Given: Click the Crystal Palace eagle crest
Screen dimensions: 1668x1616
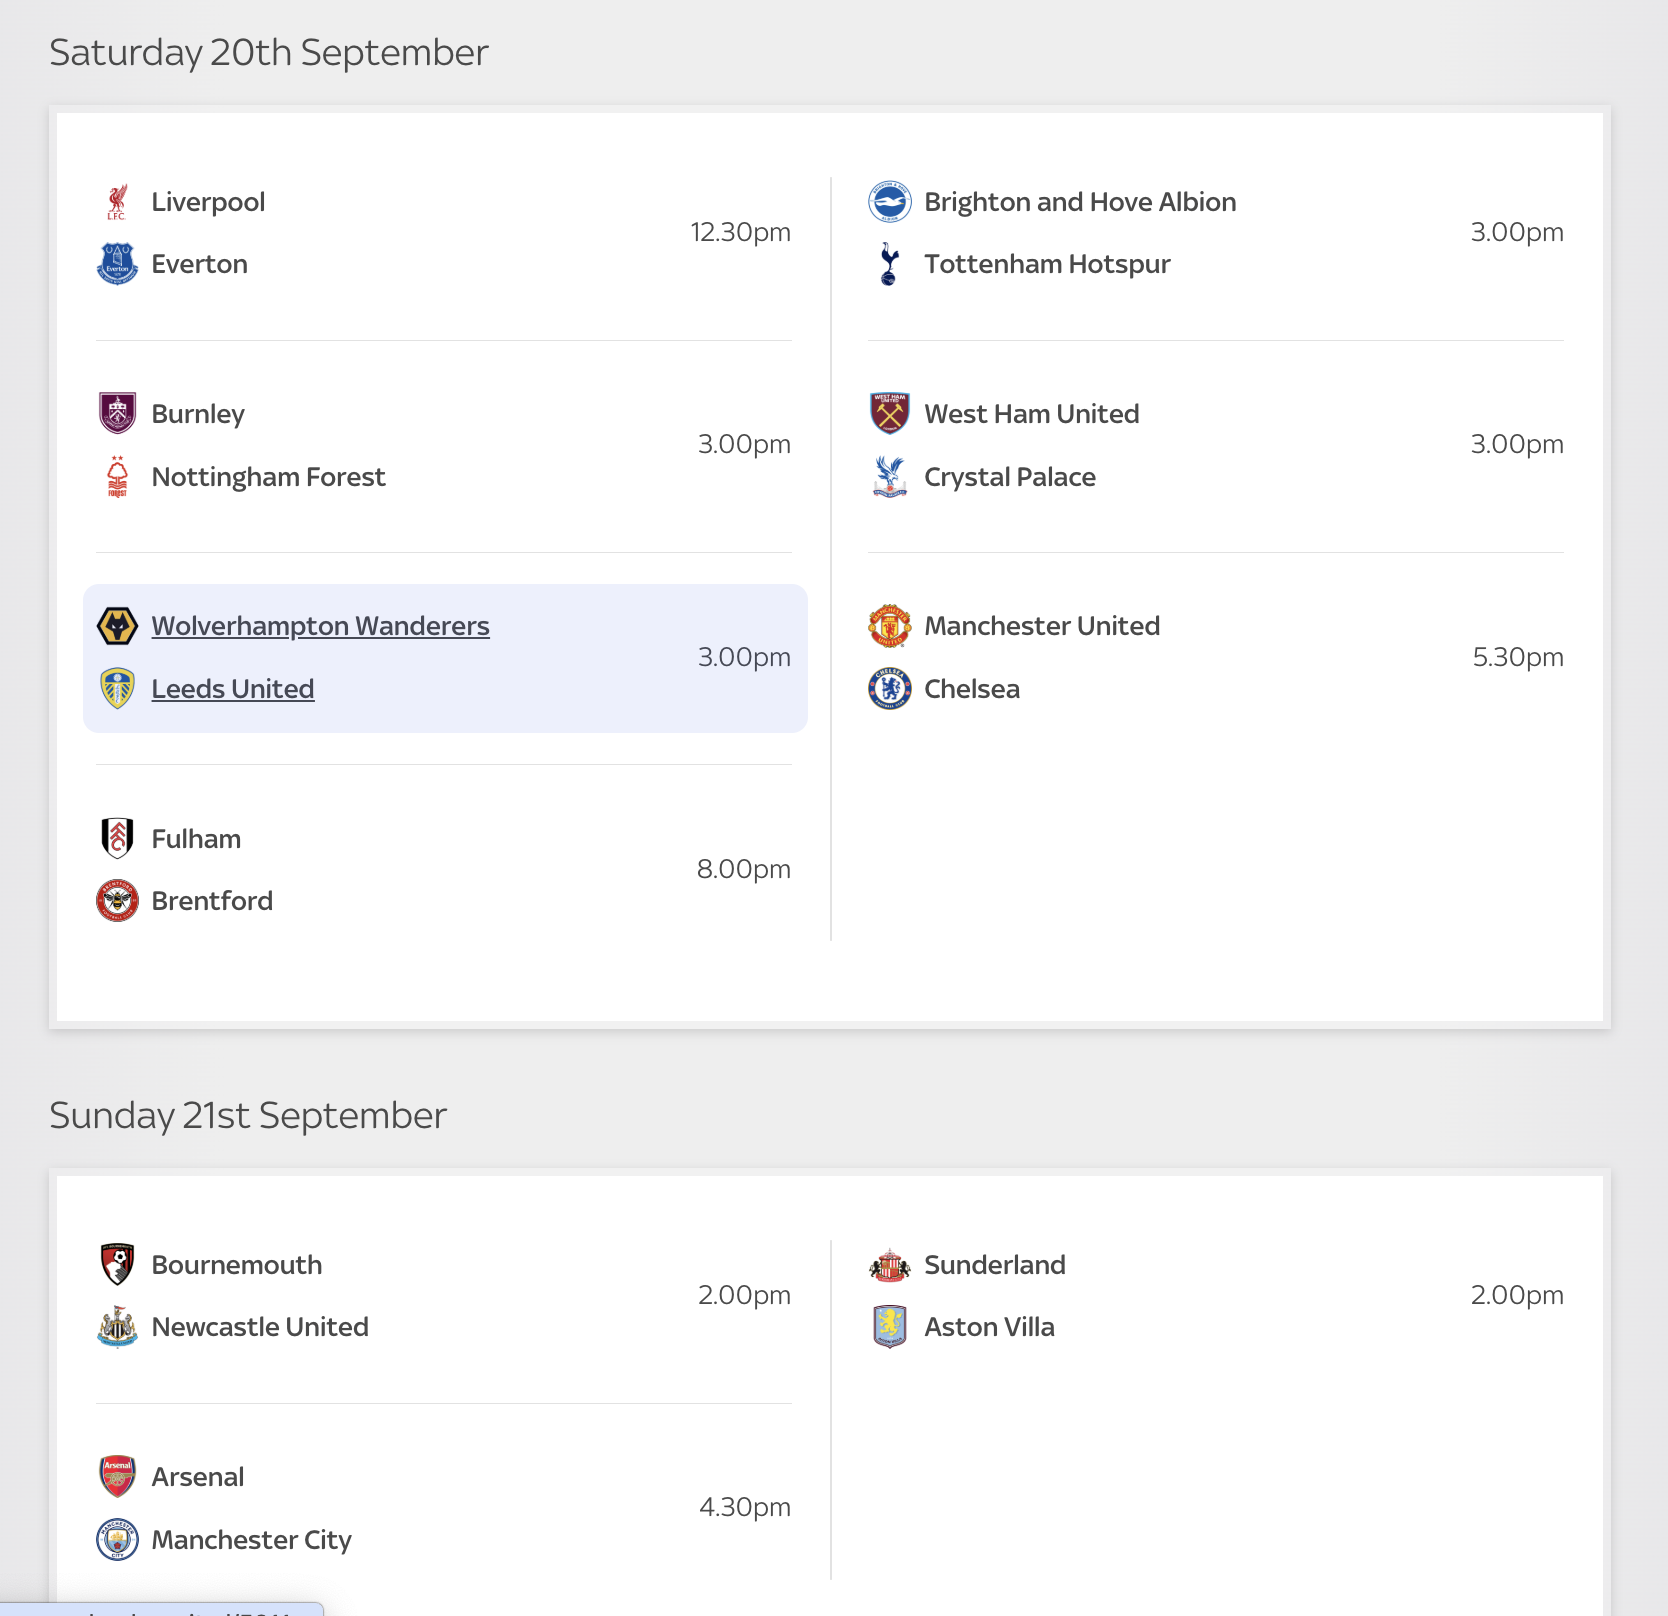Looking at the screenshot, I should pyautogui.click(x=889, y=477).
